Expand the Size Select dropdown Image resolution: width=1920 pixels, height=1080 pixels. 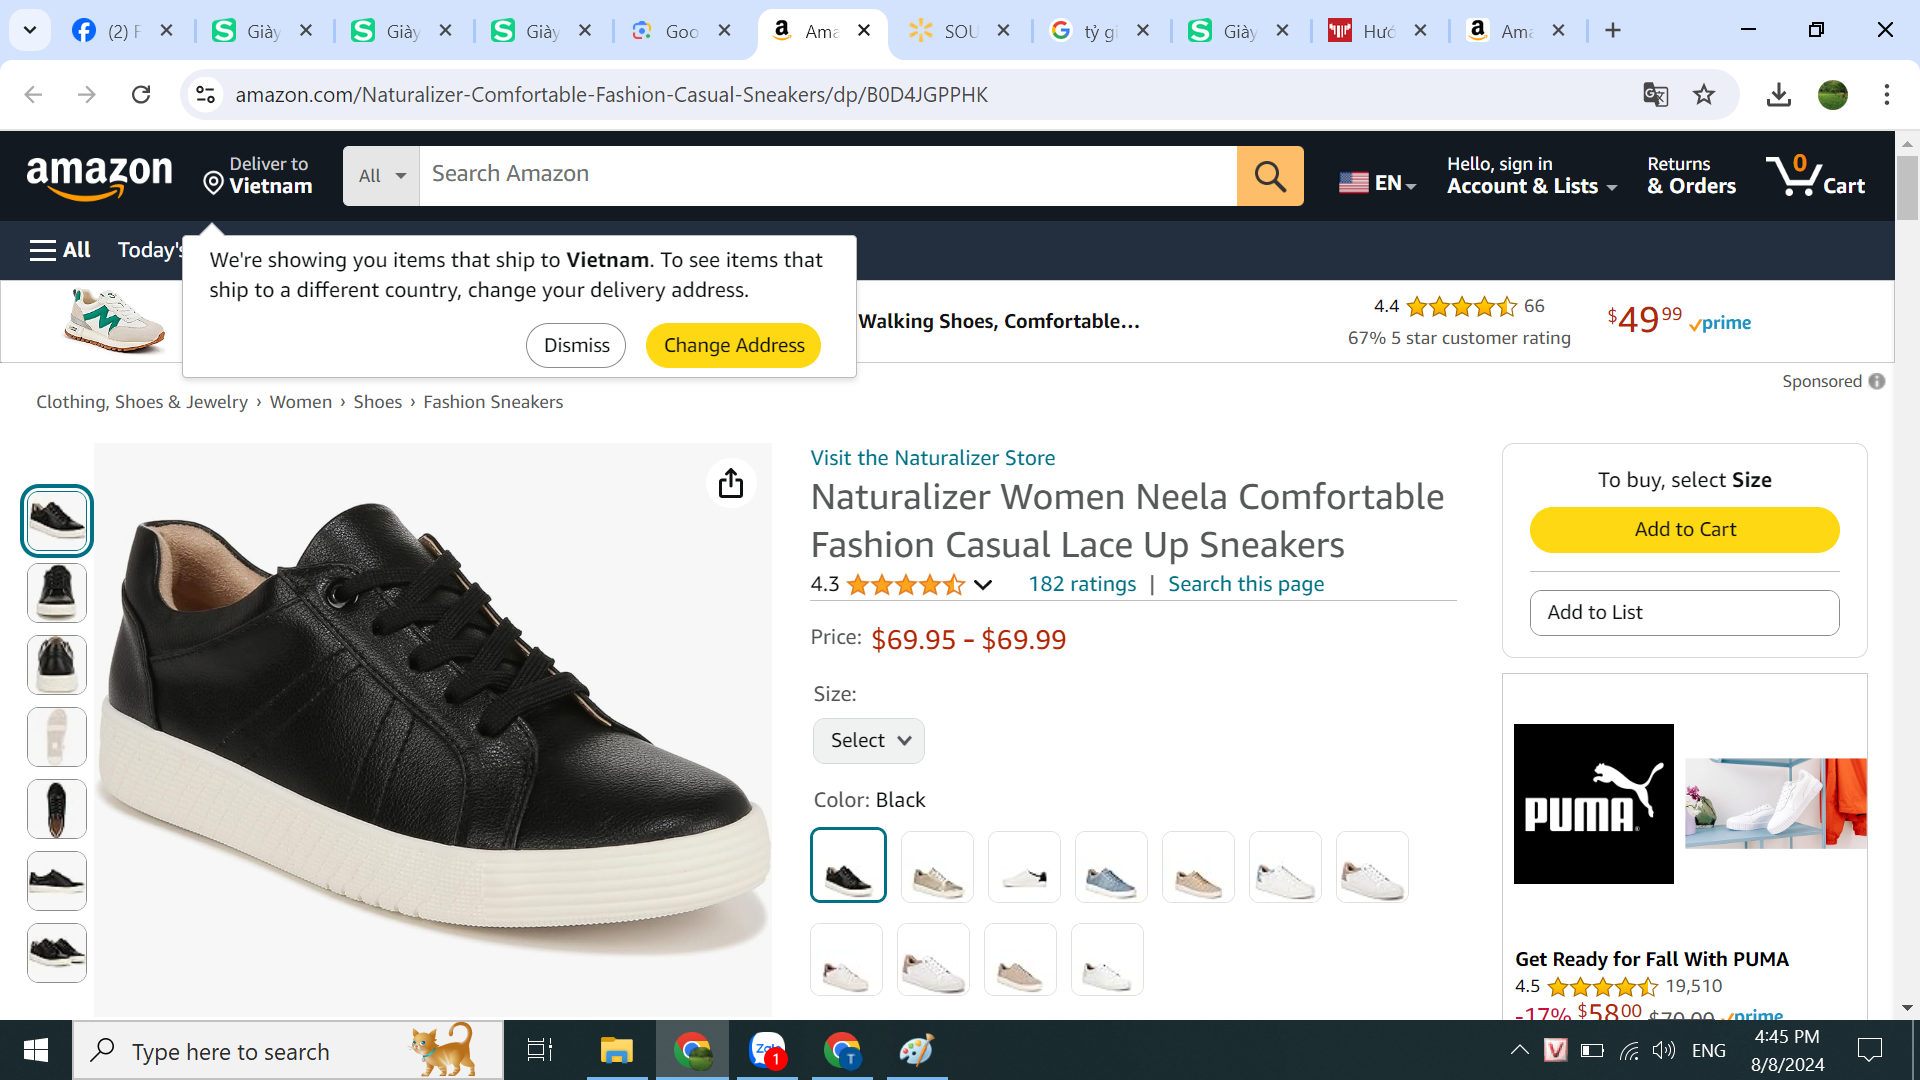(868, 741)
